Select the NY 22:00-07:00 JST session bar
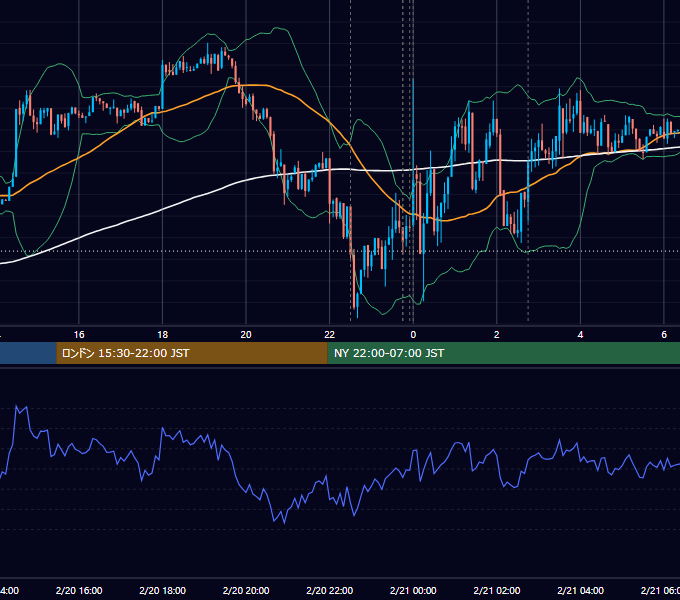 [503, 353]
